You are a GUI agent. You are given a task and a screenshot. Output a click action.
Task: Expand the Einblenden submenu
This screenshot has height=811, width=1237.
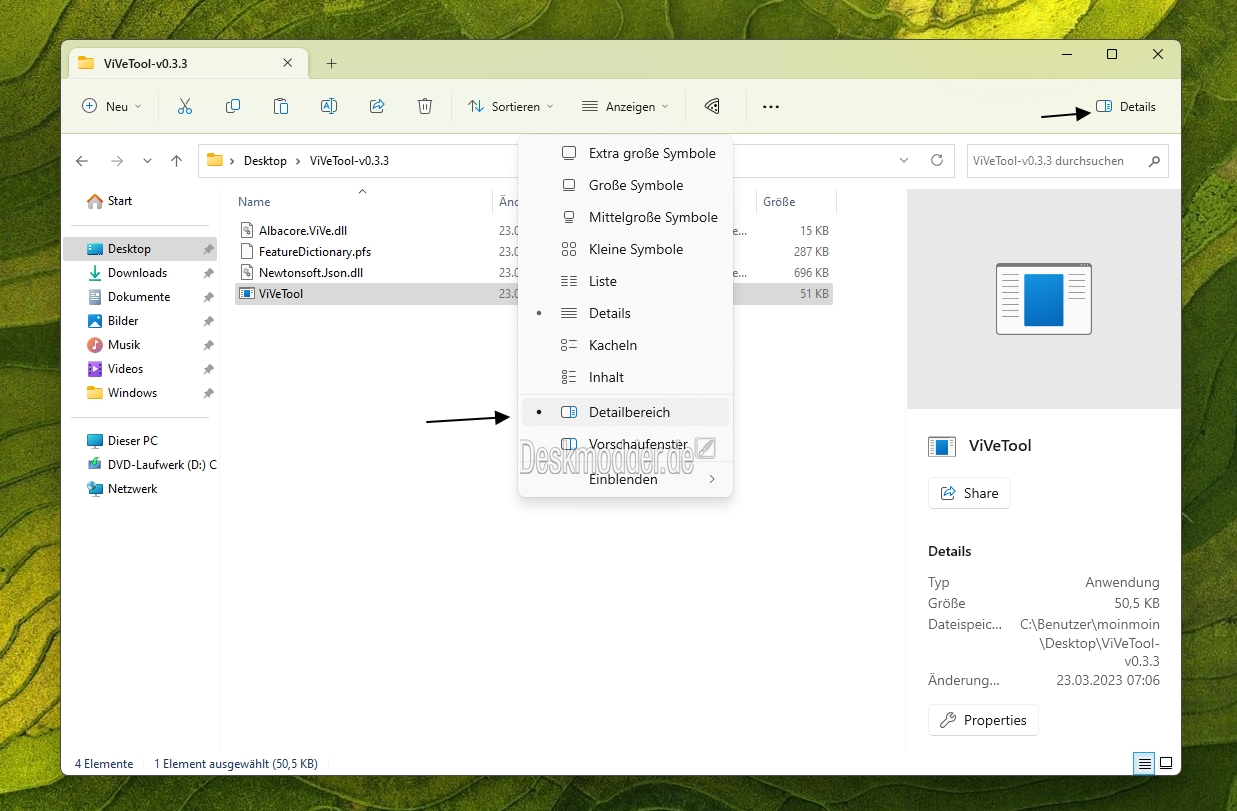[x=625, y=479]
